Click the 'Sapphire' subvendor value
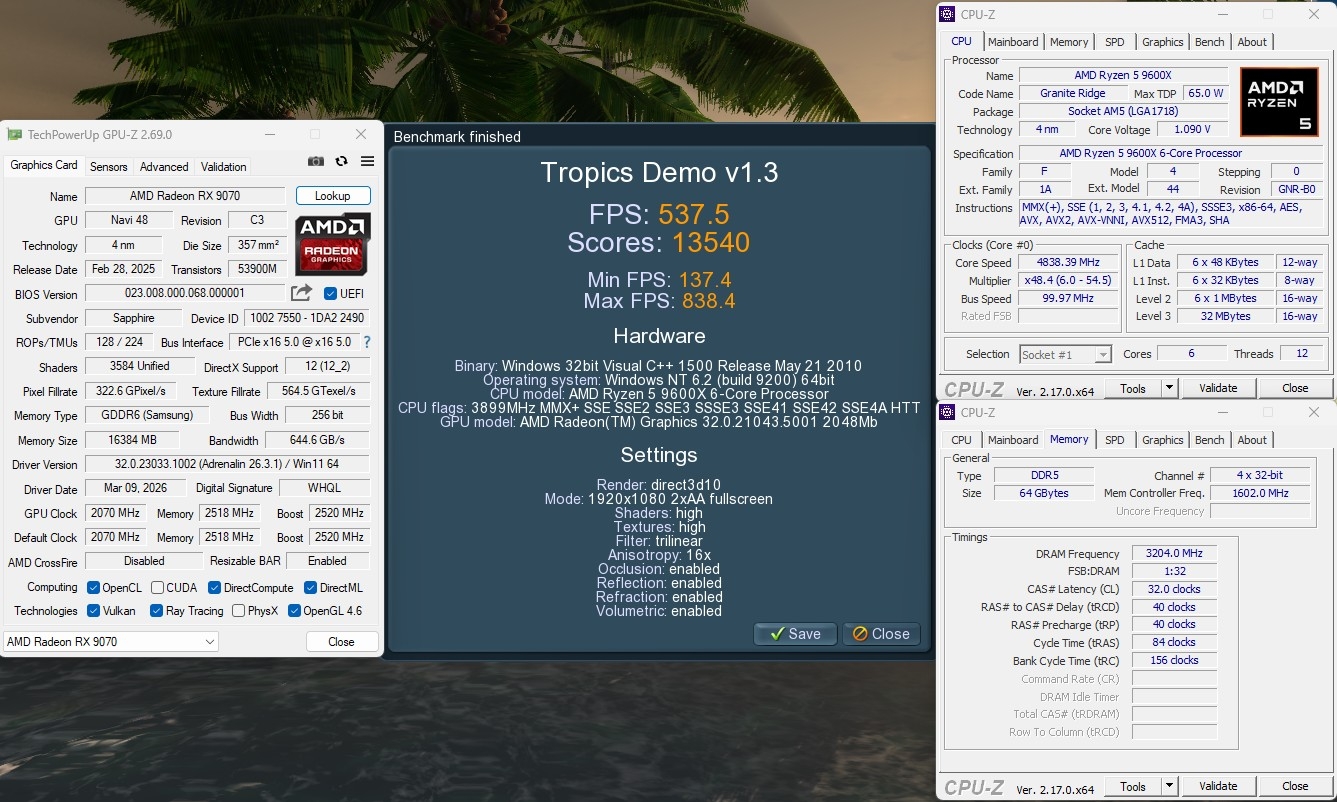The width and height of the screenshot is (1337, 802). [x=134, y=318]
